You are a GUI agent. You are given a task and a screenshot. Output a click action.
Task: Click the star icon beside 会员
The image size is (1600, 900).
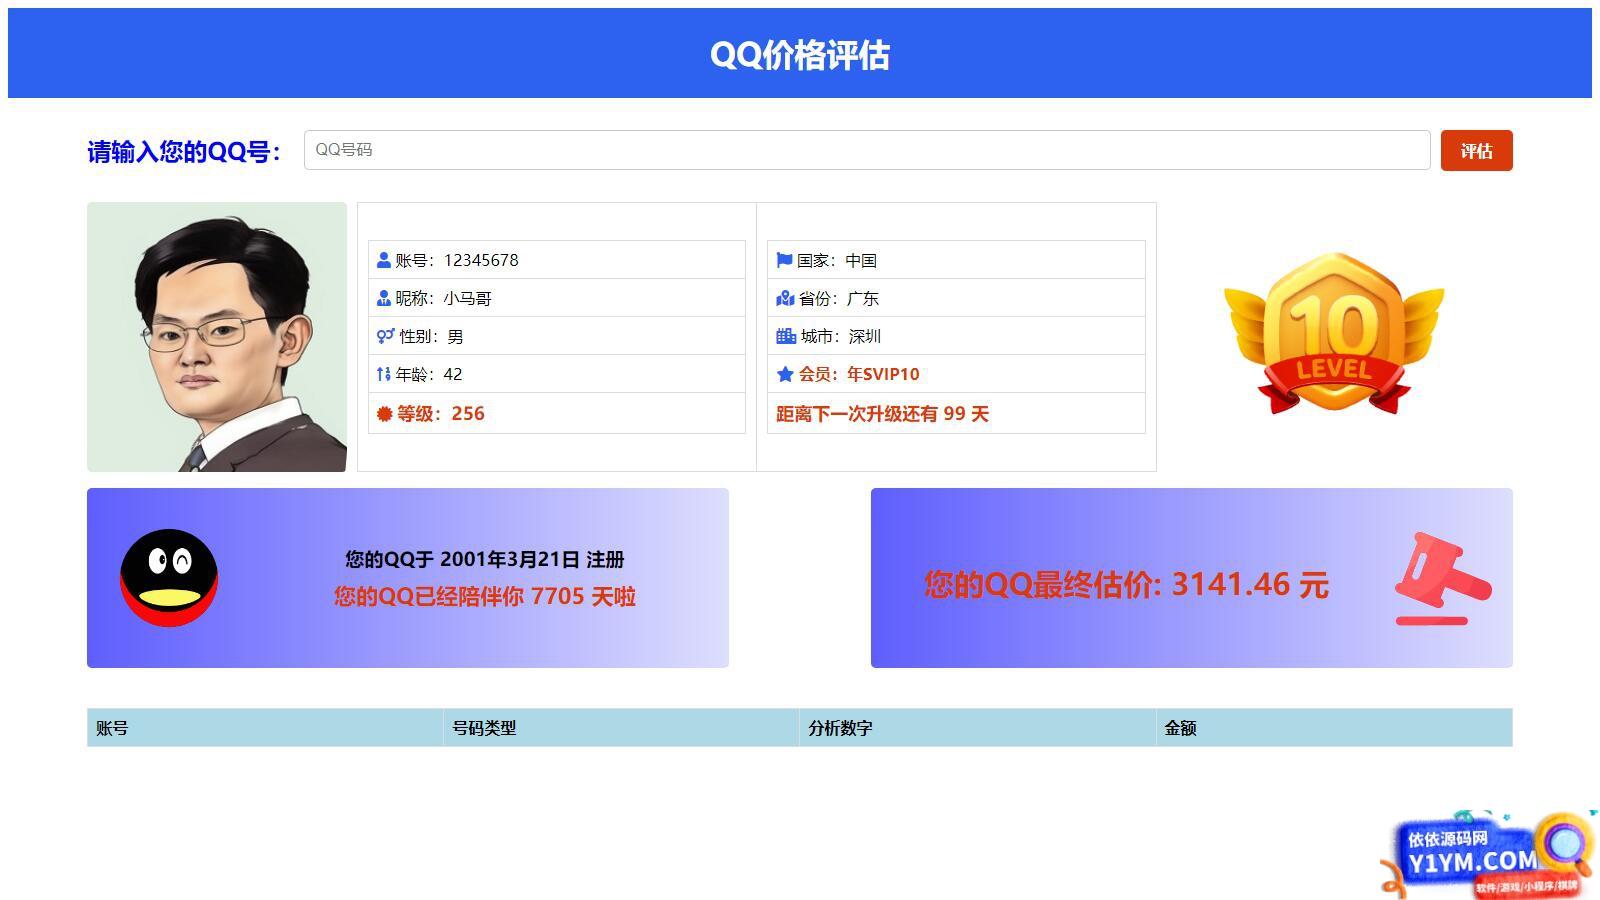pyautogui.click(x=785, y=374)
